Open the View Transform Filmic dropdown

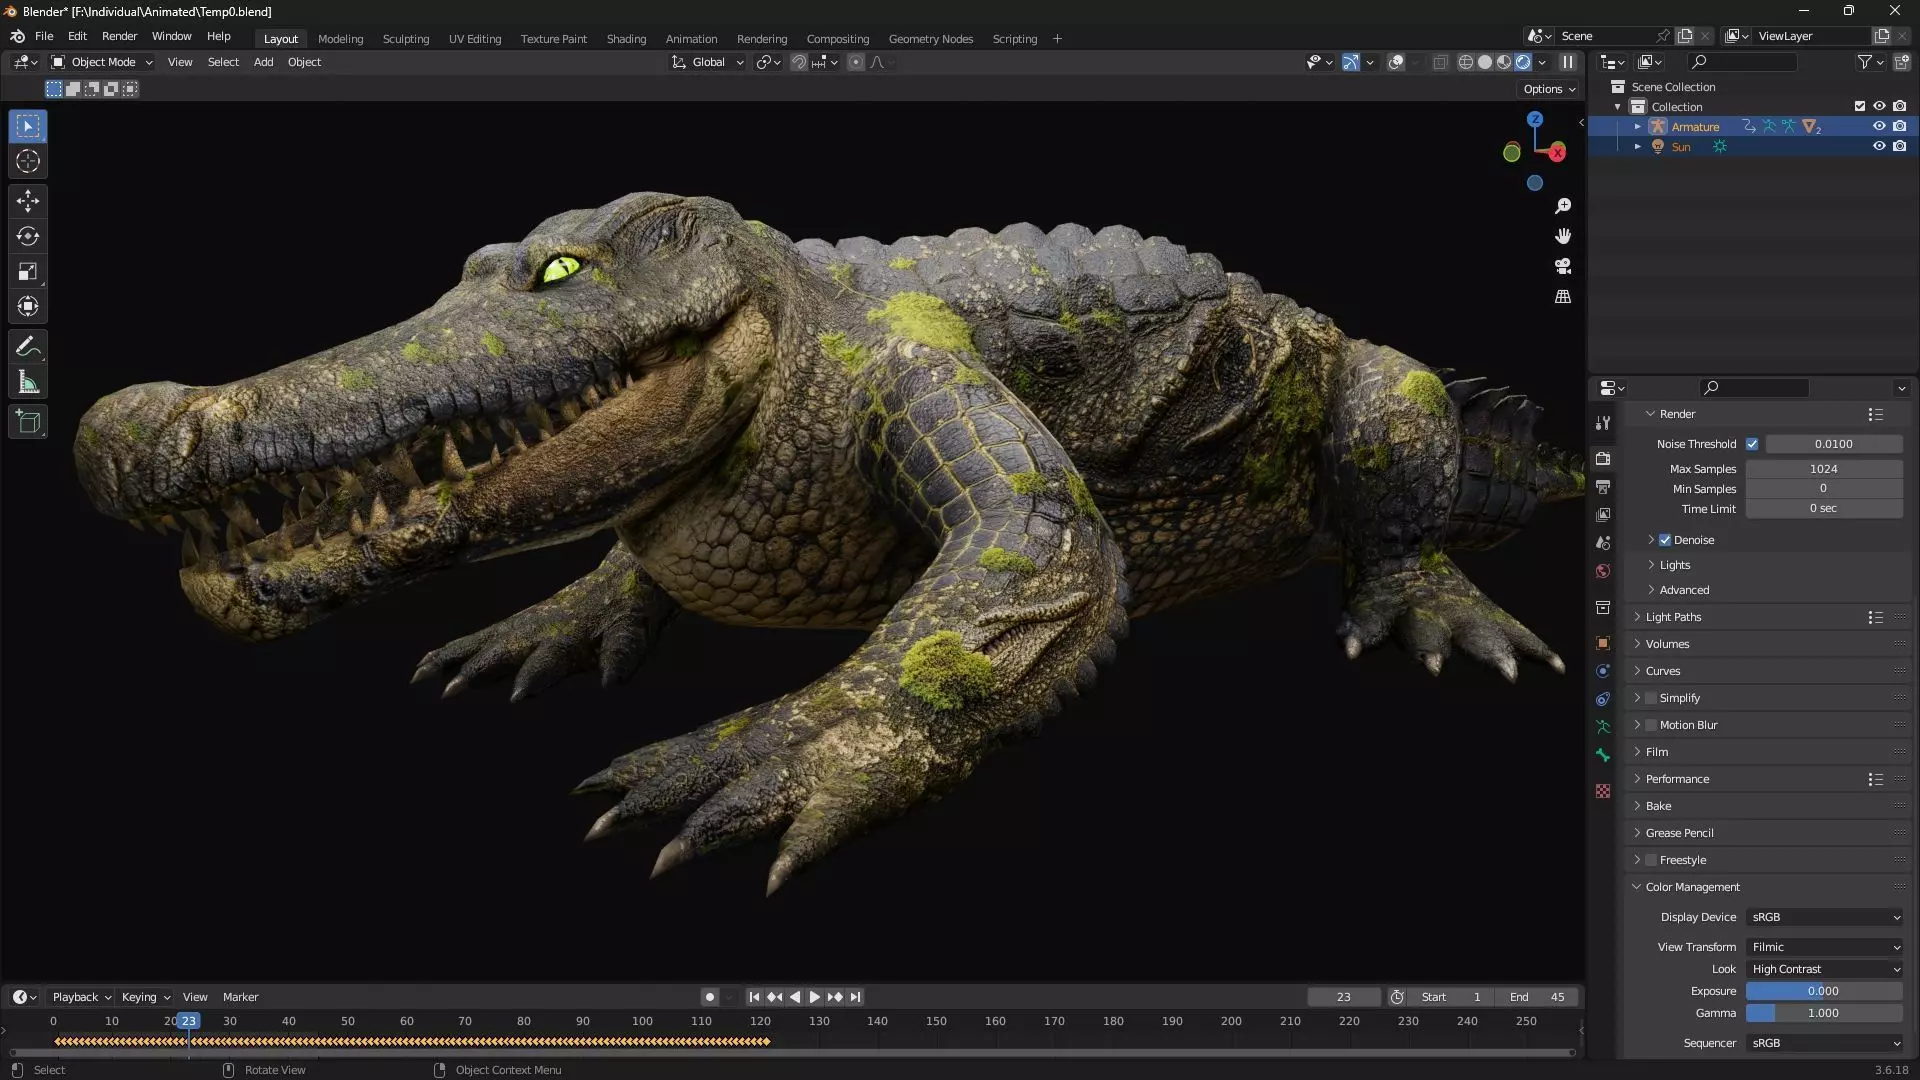[x=1825, y=947]
